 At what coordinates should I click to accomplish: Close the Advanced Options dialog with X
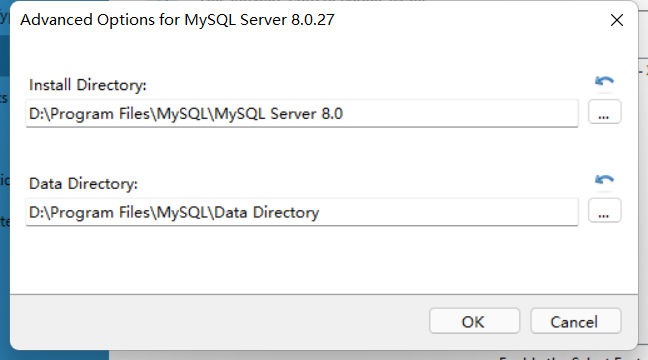point(617,20)
